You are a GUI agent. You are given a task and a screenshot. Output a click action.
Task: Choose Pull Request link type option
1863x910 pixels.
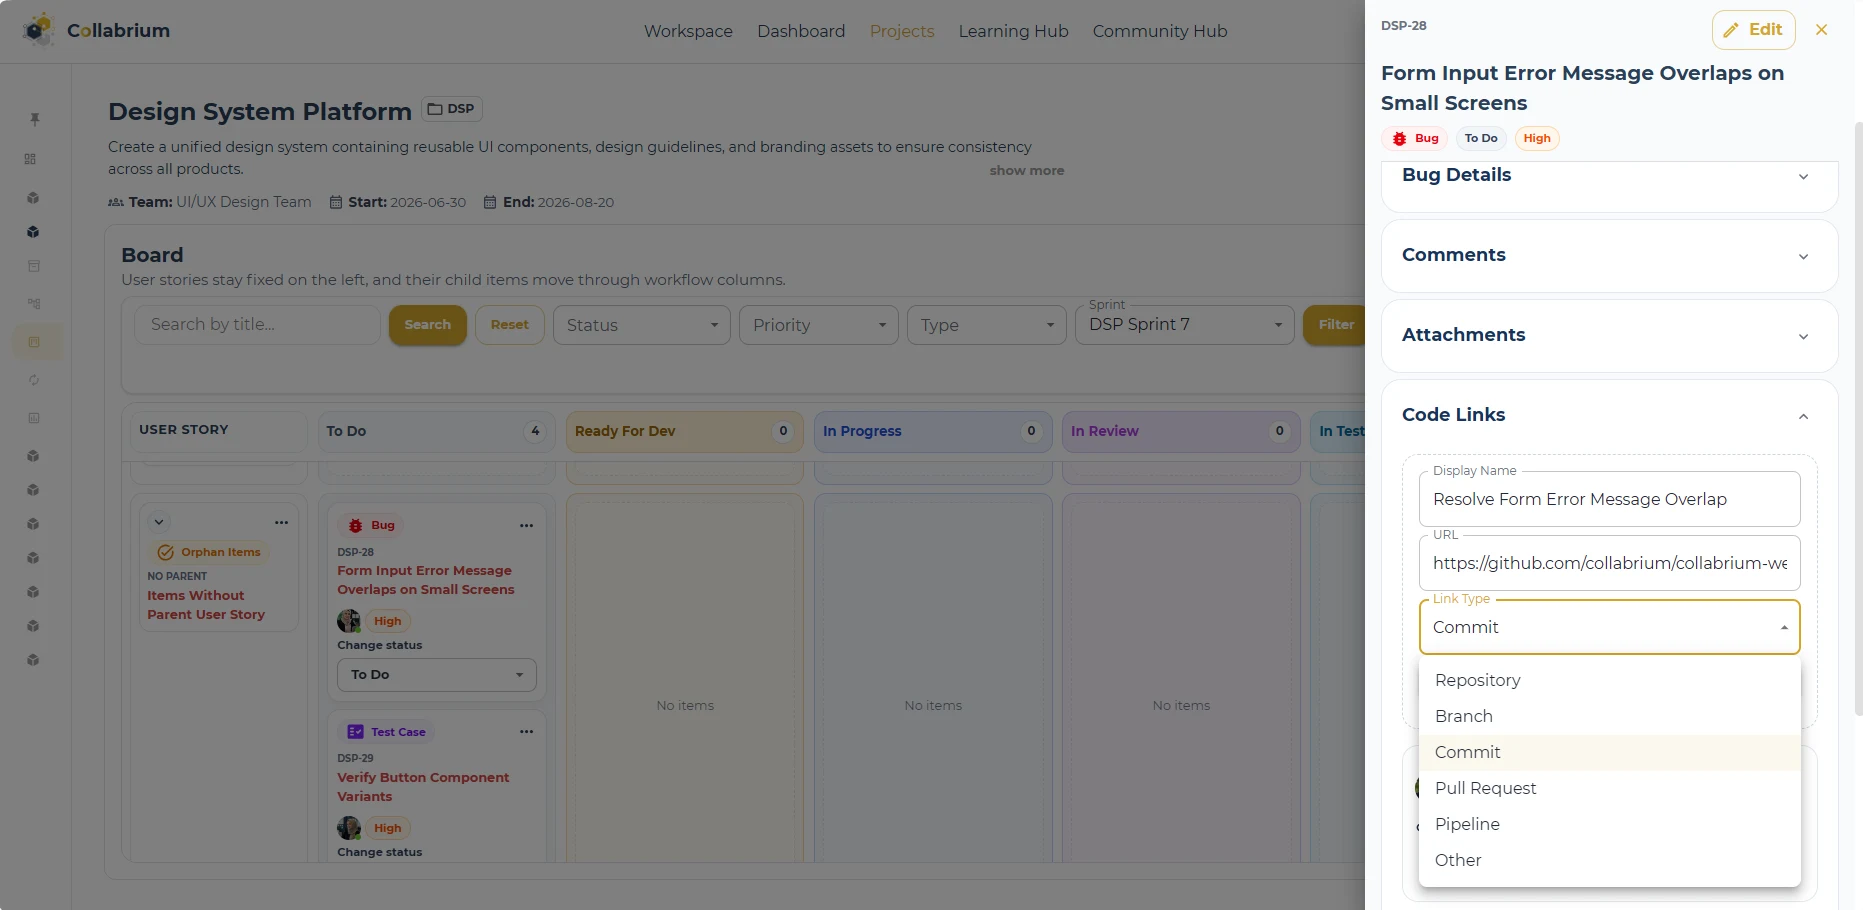tap(1609, 788)
